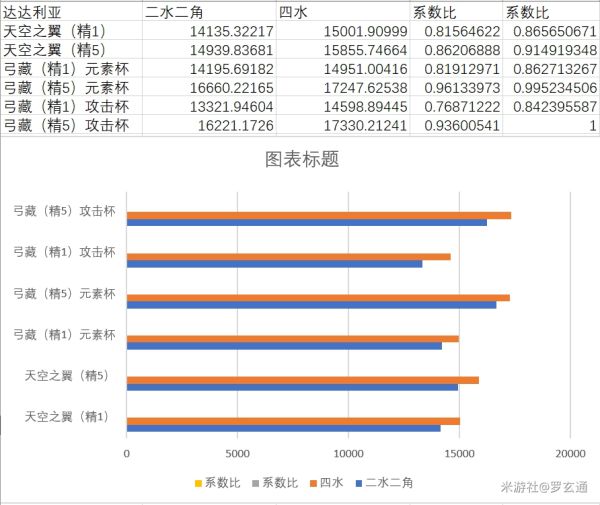Select orange bar for 弓藏（精5）攻击杯
Screen dimensions: 600x505
(x=319, y=215)
